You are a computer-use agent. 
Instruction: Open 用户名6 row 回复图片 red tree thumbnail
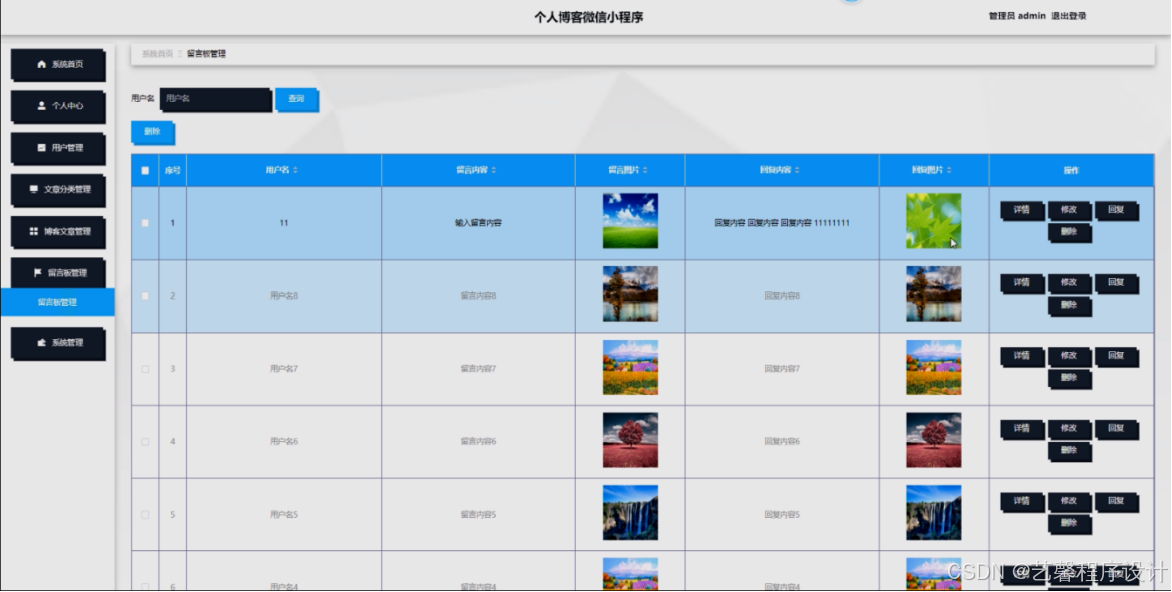934,440
